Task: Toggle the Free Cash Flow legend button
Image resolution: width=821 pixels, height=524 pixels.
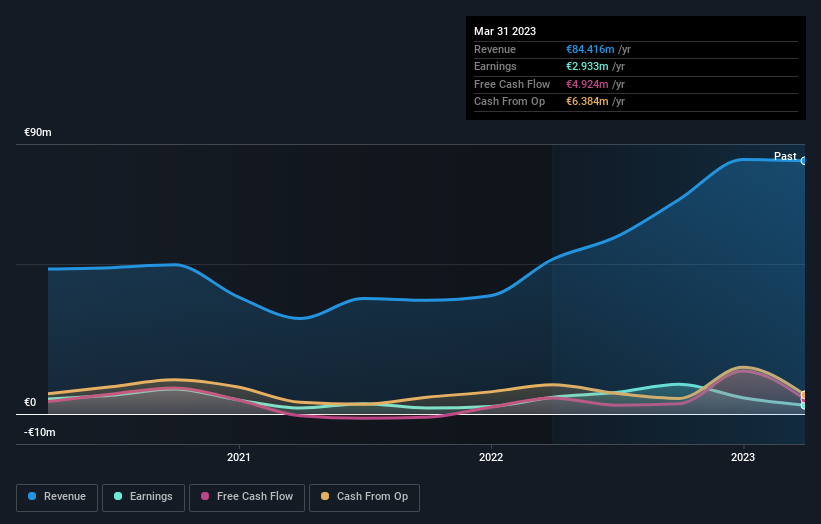Action: coord(247,497)
